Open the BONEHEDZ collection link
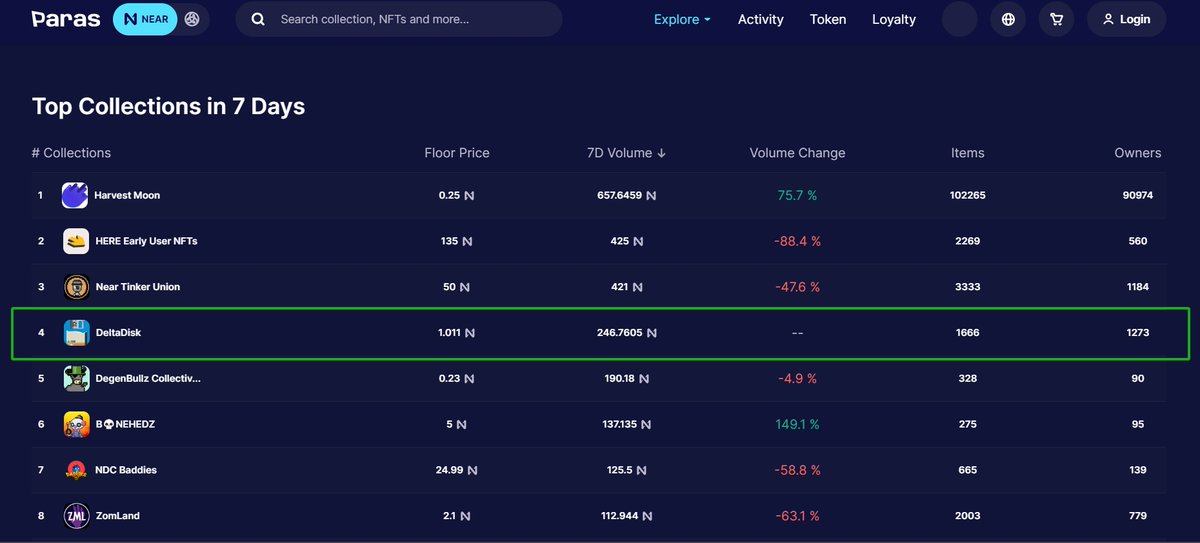 click(x=124, y=424)
